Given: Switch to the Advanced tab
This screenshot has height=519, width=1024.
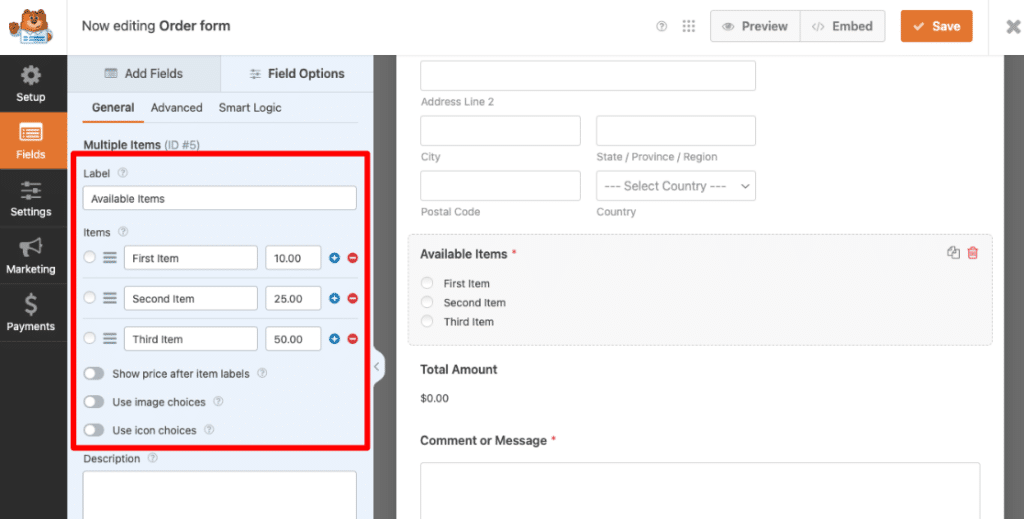Looking at the screenshot, I should pyautogui.click(x=176, y=108).
